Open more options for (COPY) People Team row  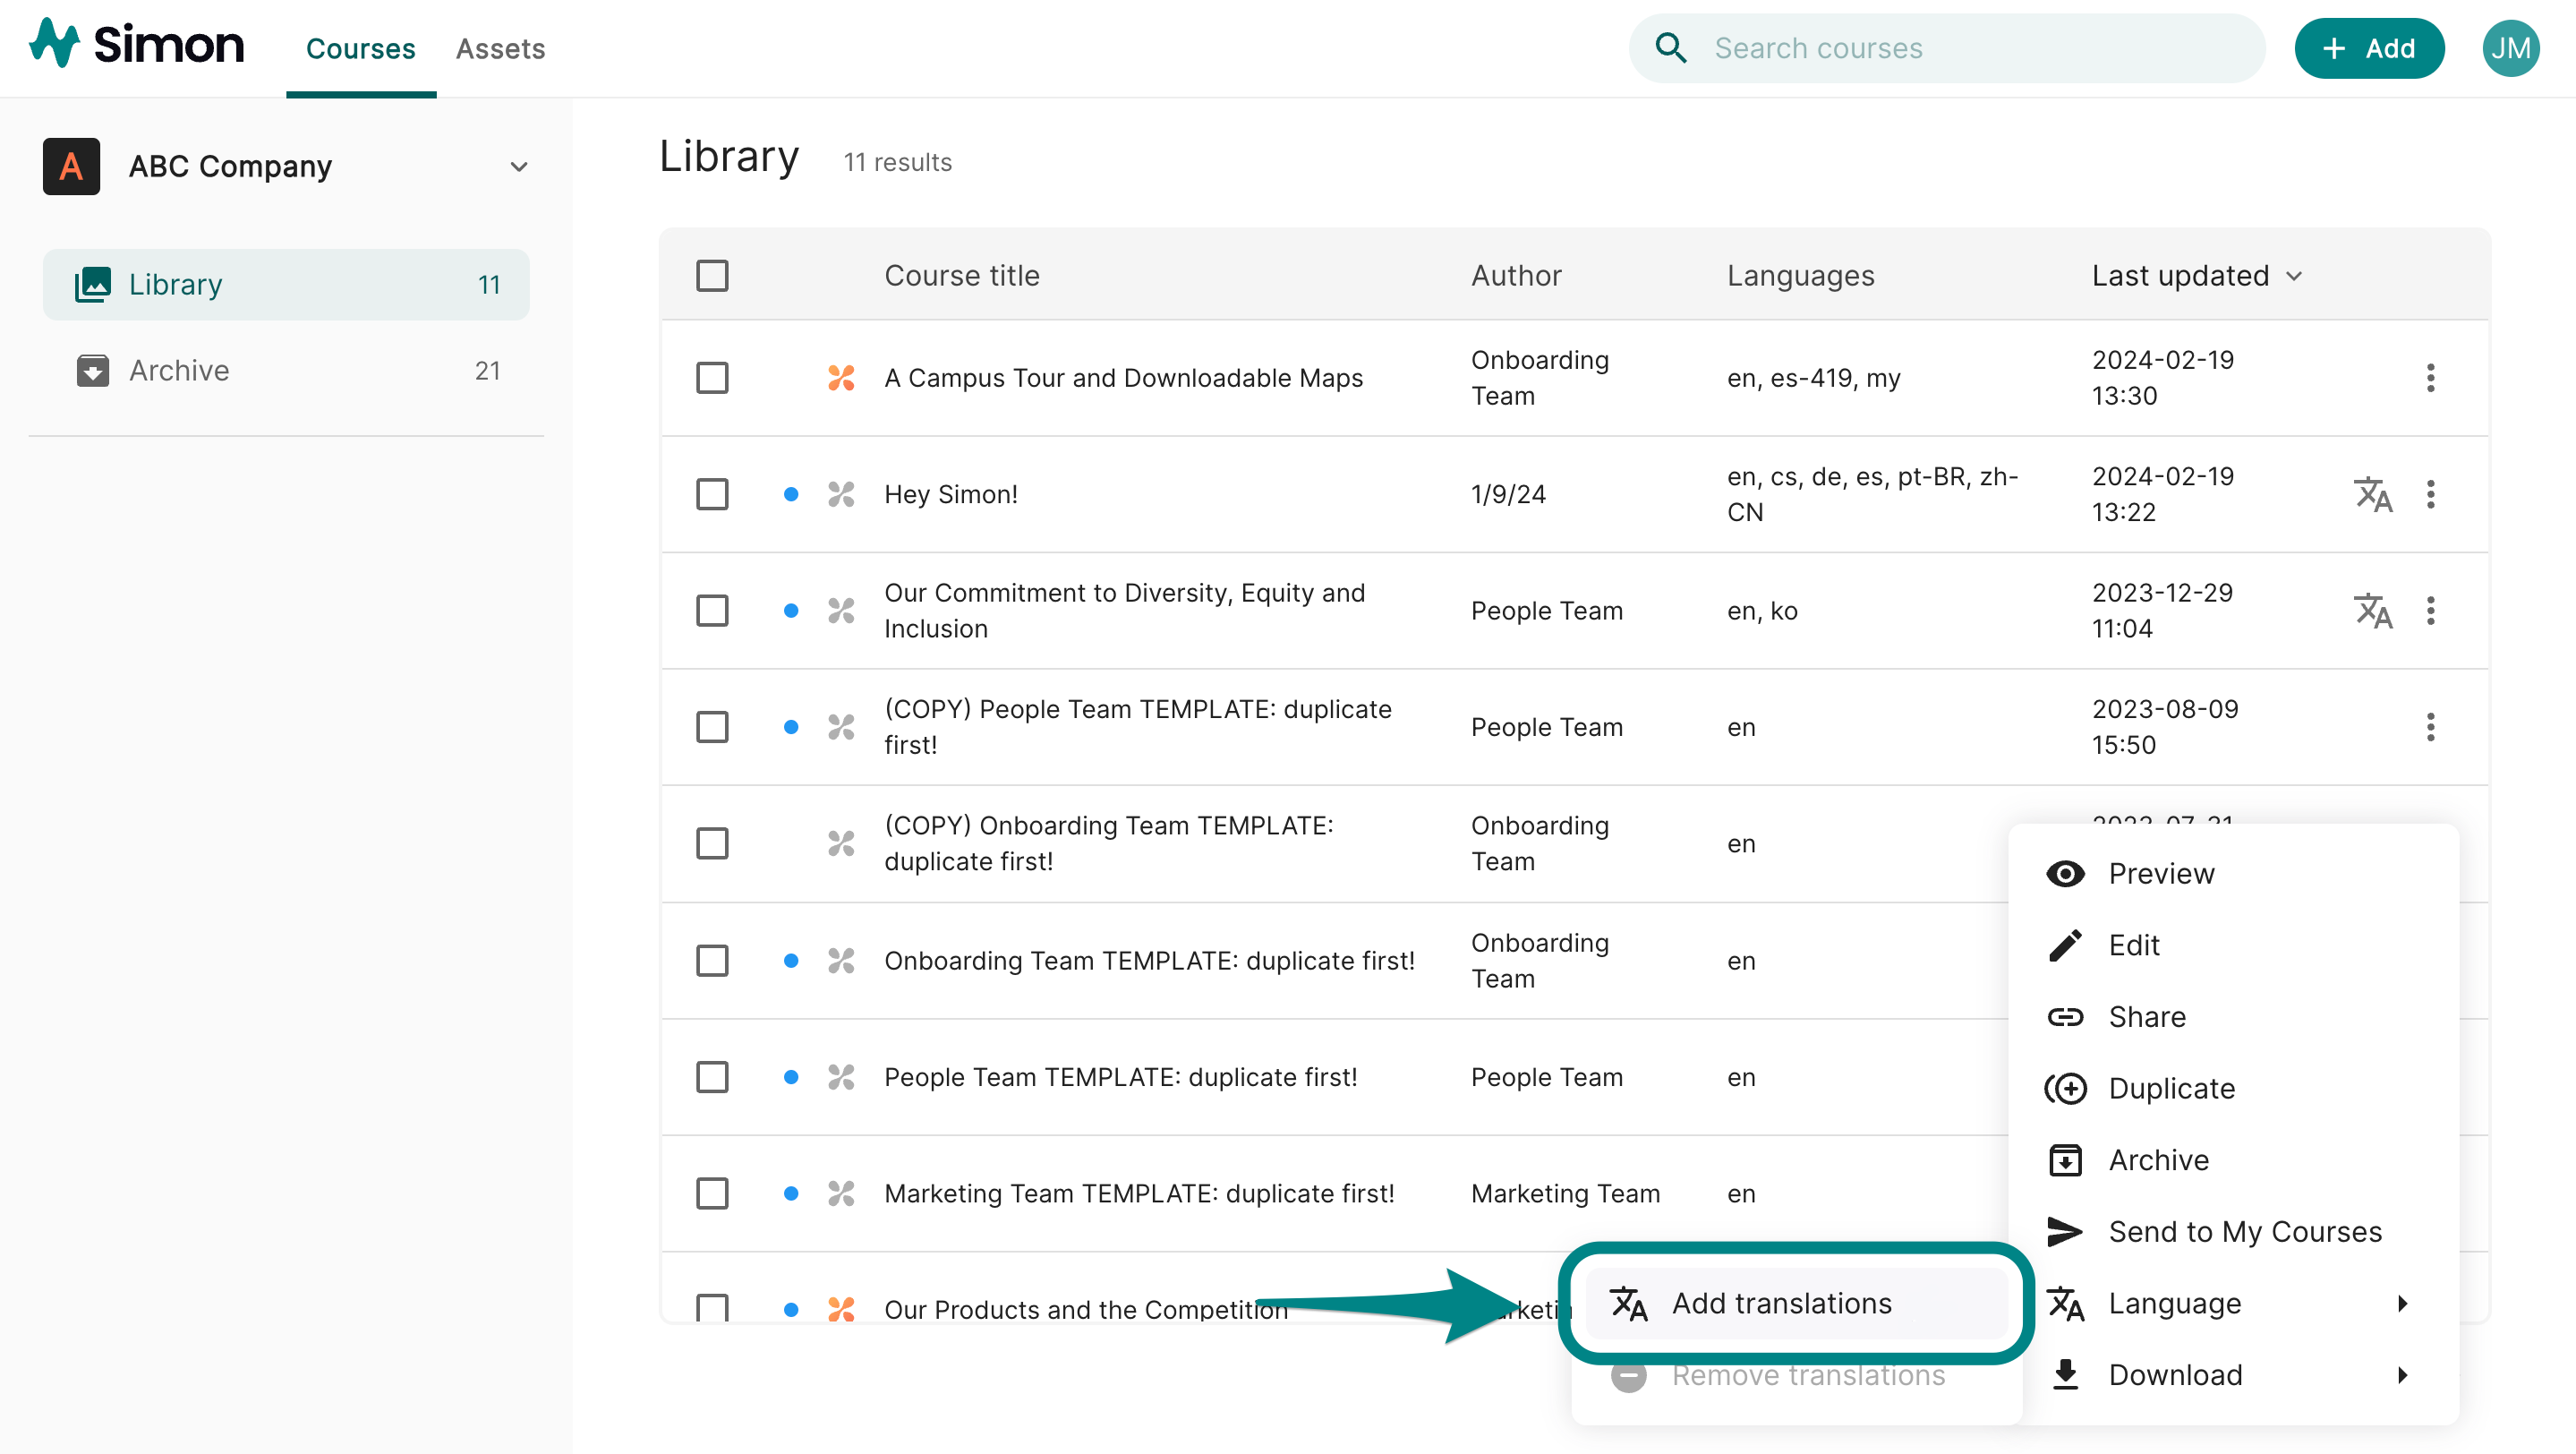click(2430, 727)
